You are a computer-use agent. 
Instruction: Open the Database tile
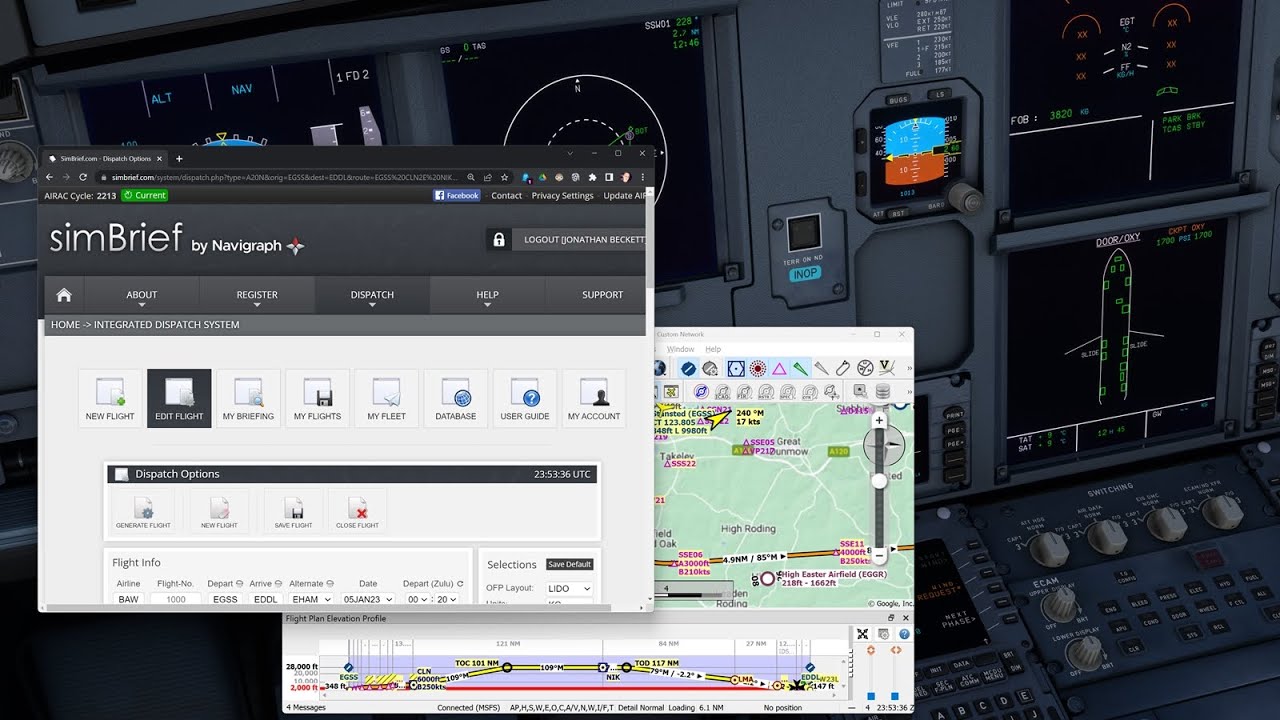[x=455, y=398]
